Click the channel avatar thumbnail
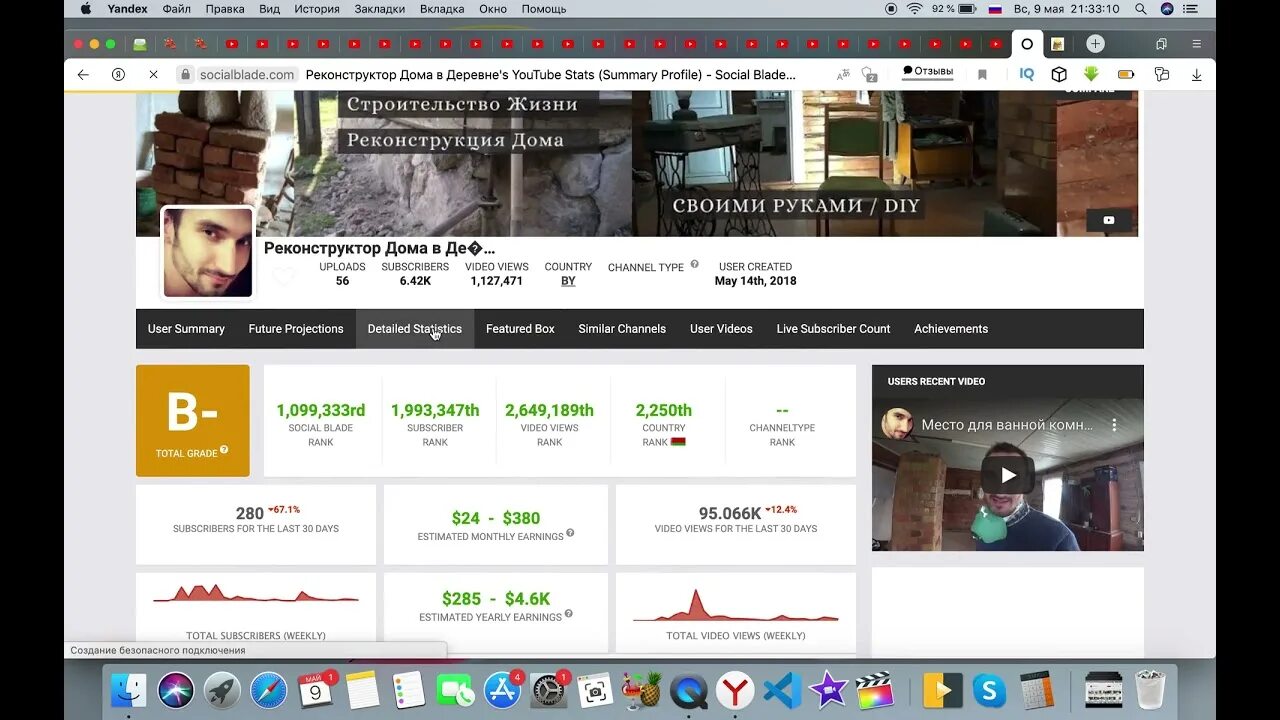 tap(208, 253)
